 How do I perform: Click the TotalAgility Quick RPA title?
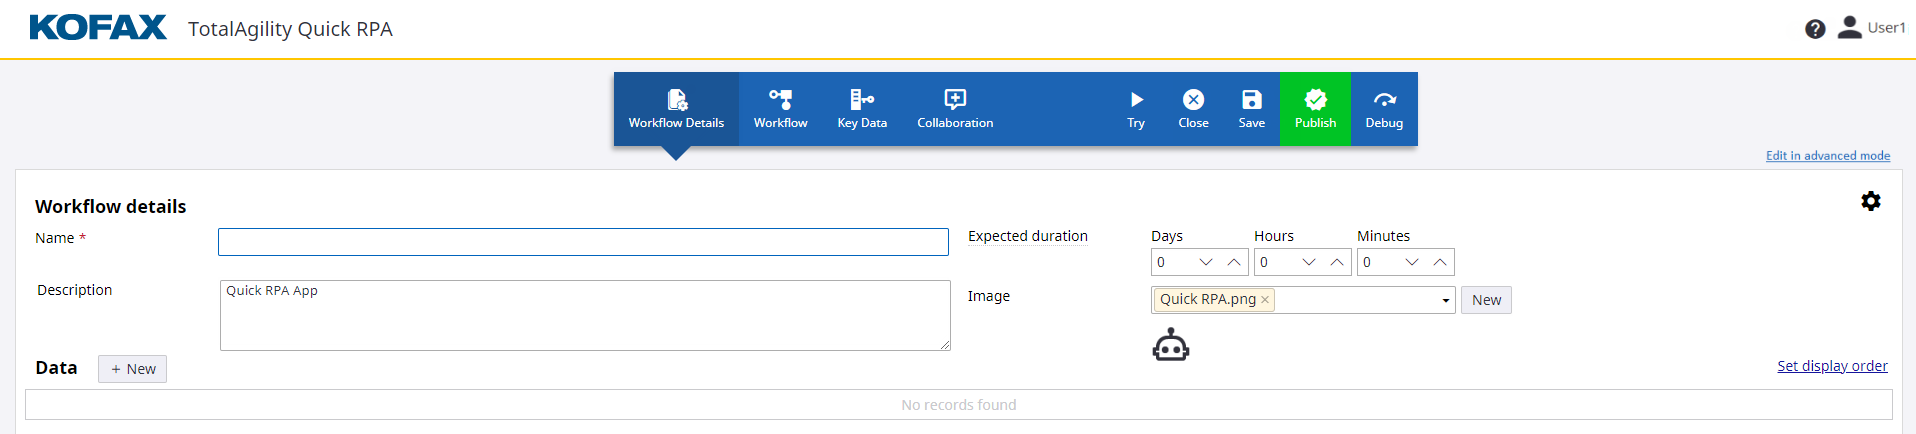coord(290,29)
